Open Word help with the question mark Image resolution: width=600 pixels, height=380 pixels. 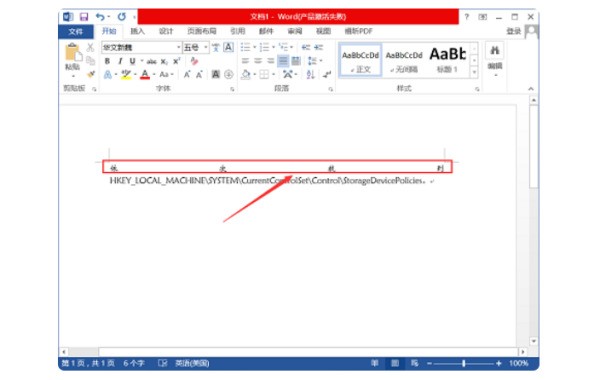pos(466,16)
